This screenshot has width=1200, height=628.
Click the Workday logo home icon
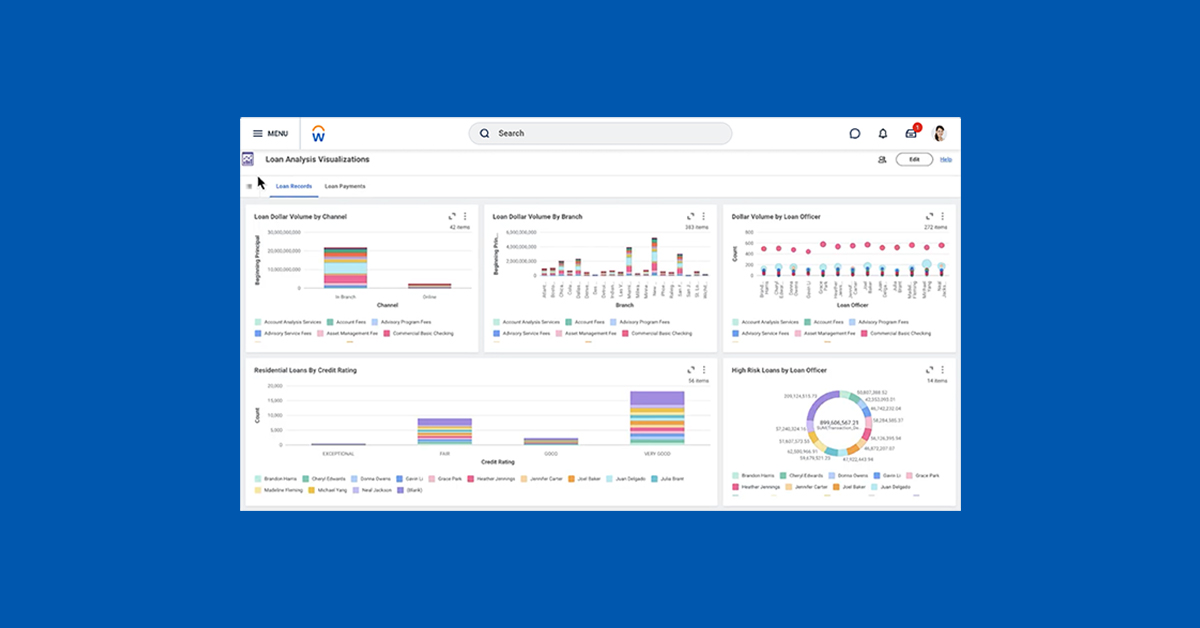[318, 133]
